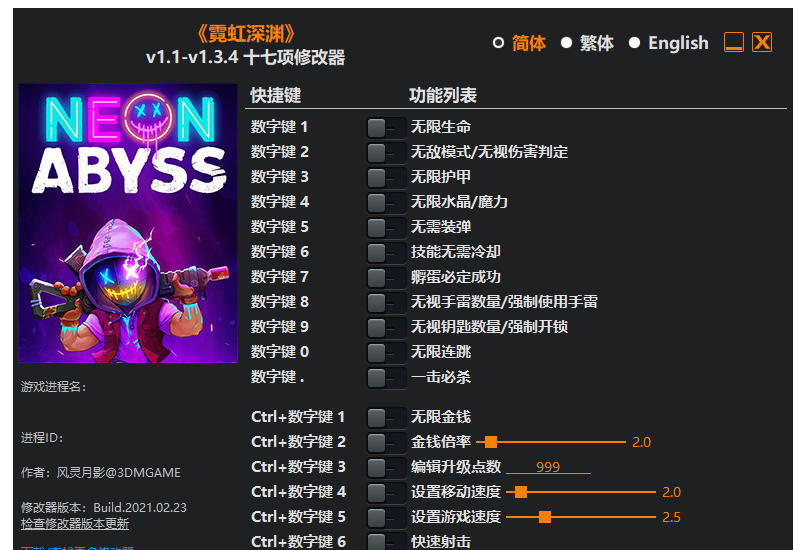Enable 无需装弹 toggle

click(x=386, y=228)
